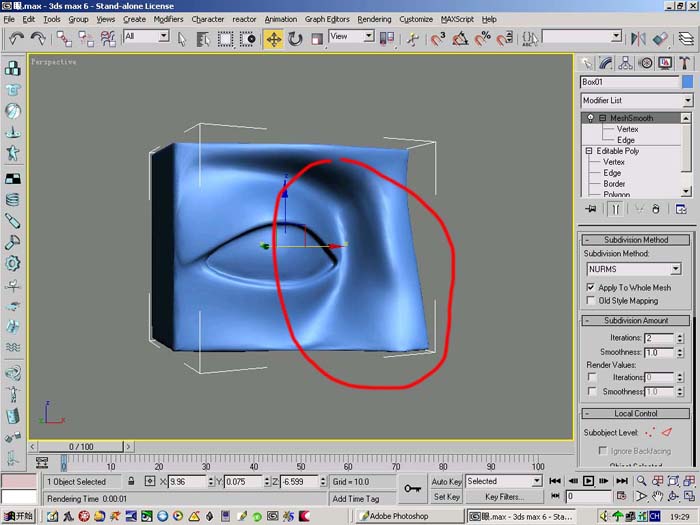Open the Rendering menu
This screenshot has width=700, height=525.
(x=374, y=19)
